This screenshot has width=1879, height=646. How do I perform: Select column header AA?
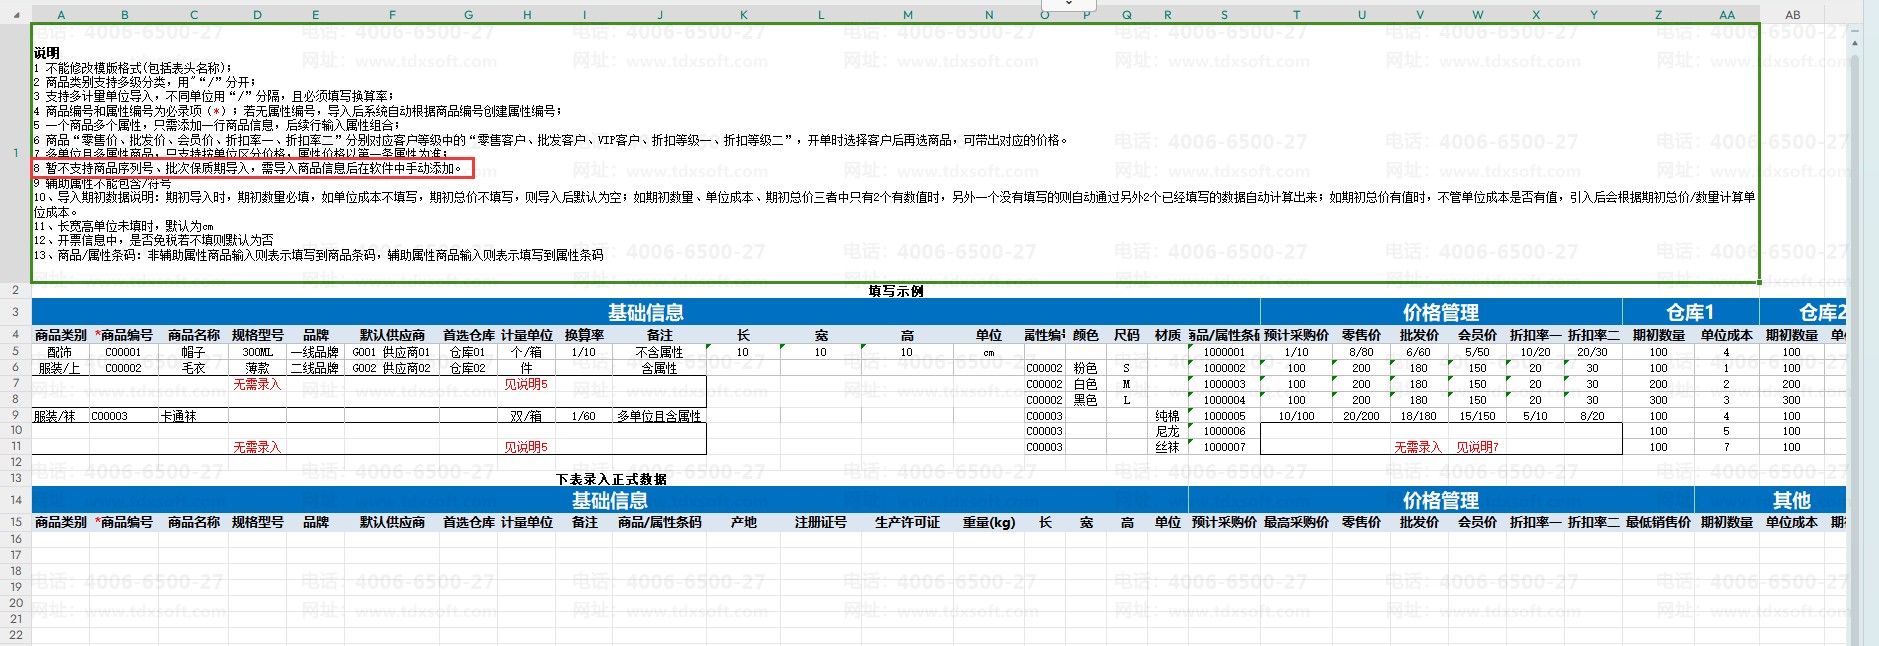1726,15
